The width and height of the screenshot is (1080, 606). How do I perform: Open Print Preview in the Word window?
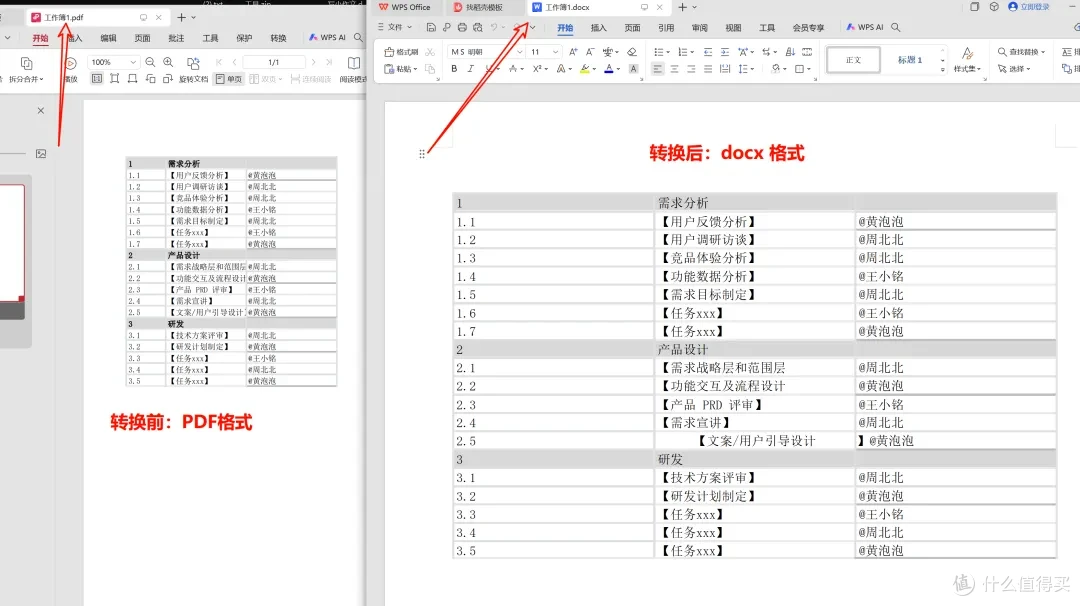pos(477,28)
